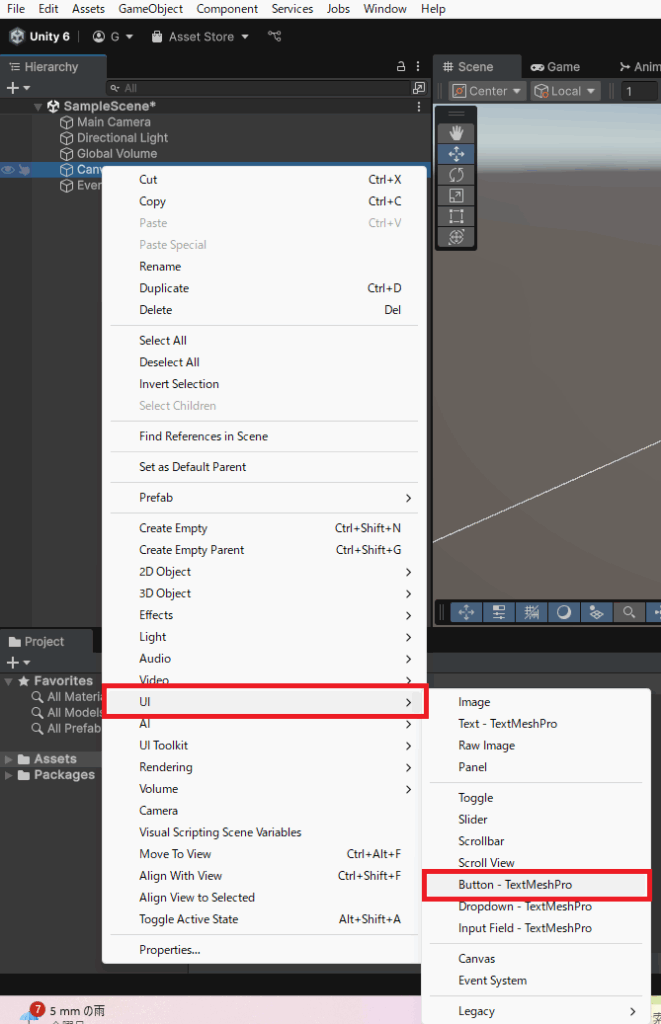This screenshot has width=661, height=1024.
Task: Select the Move tool in Scene toolbar
Action: [x=456, y=154]
